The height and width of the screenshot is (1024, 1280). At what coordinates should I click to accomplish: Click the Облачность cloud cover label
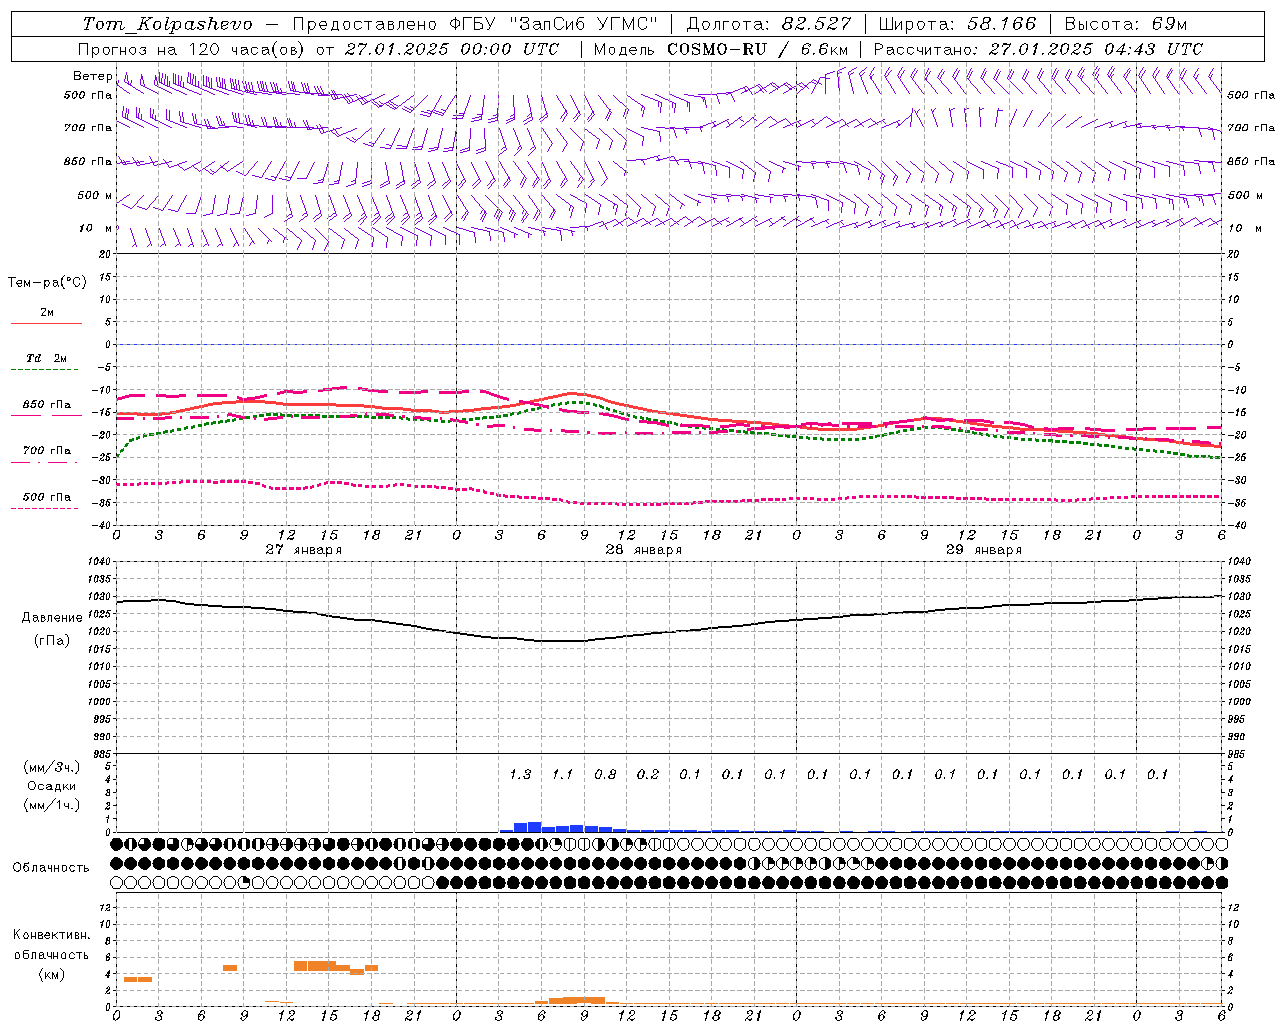coord(51,867)
